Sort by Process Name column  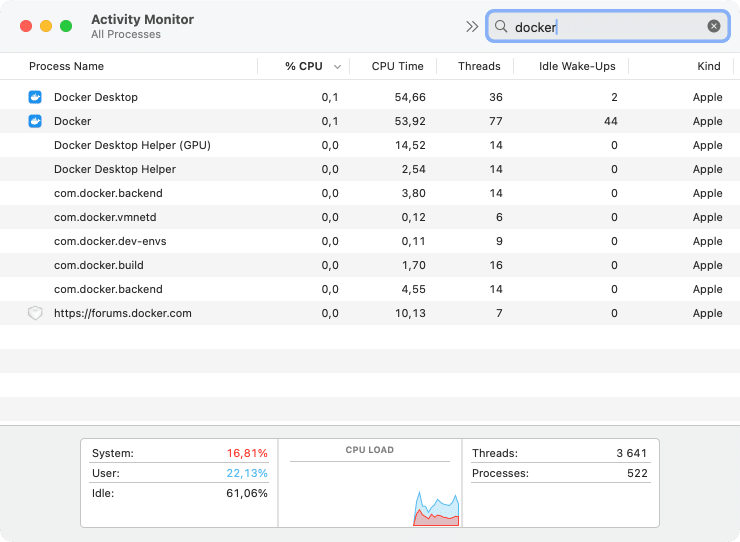pos(67,66)
